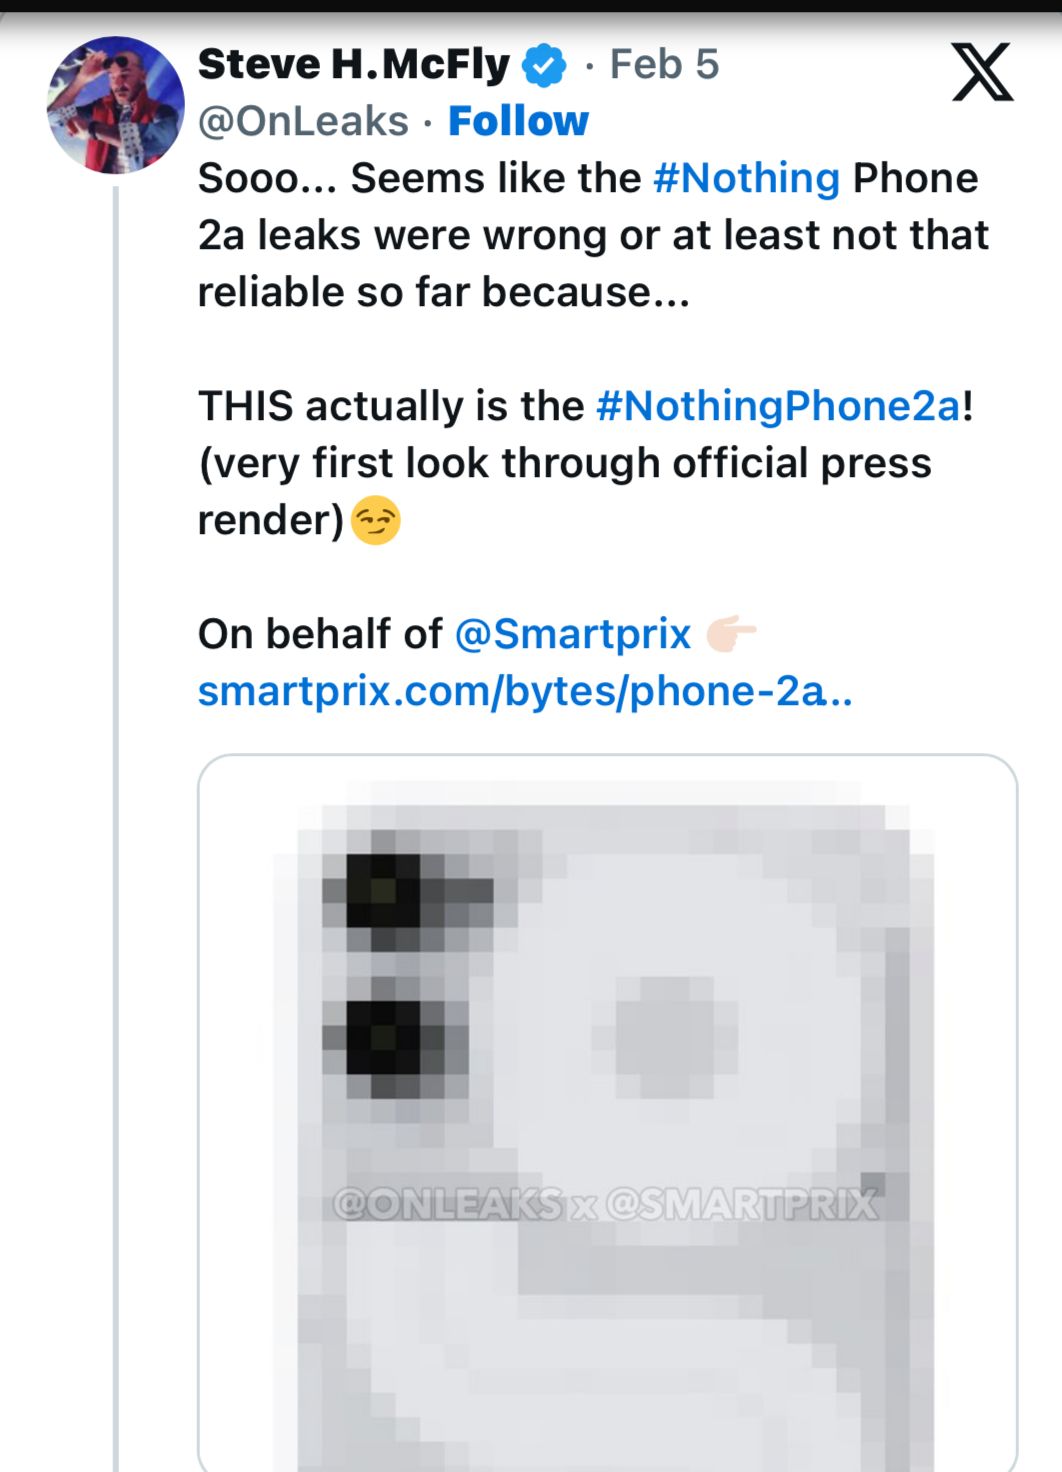The height and width of the screenshot is (1472, 1062).
Task: Follow the OnLeaks account
Action: [518, 121]
